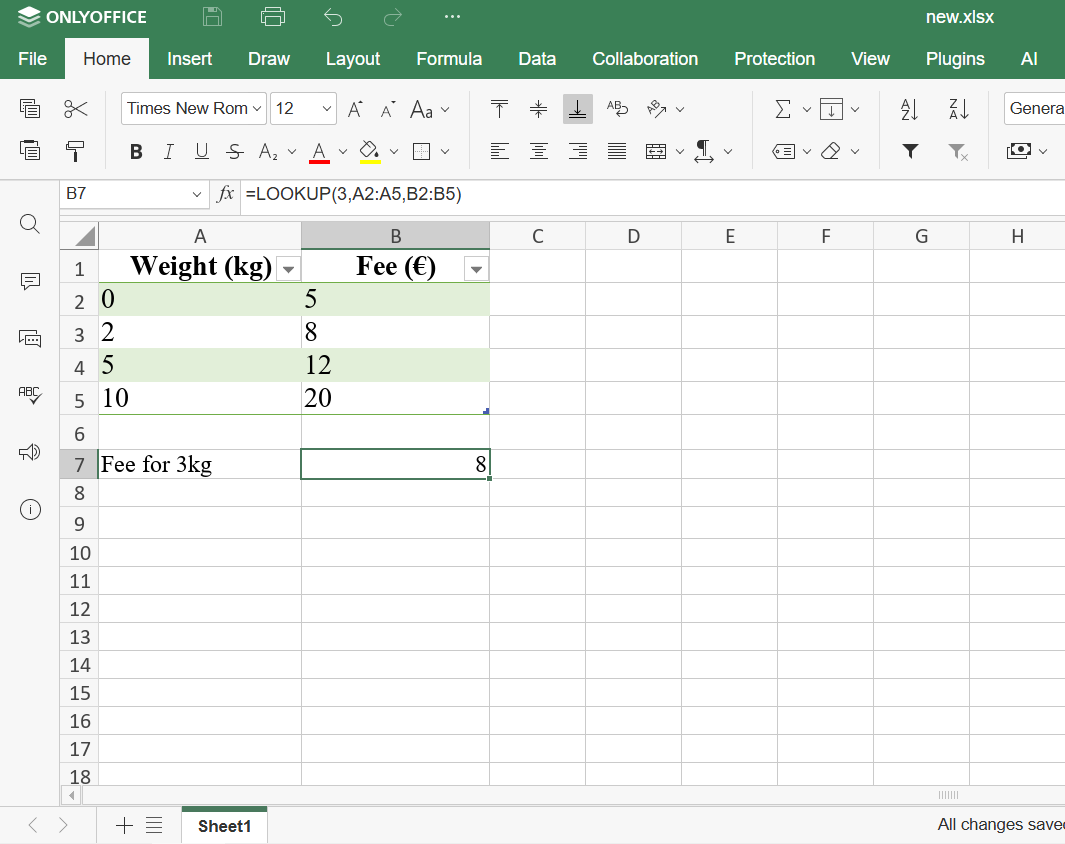Apply a filter with the Filter icon
The height and width of the screenshot is (844, 1065).
pyautogui.click(x=910, y=150)
